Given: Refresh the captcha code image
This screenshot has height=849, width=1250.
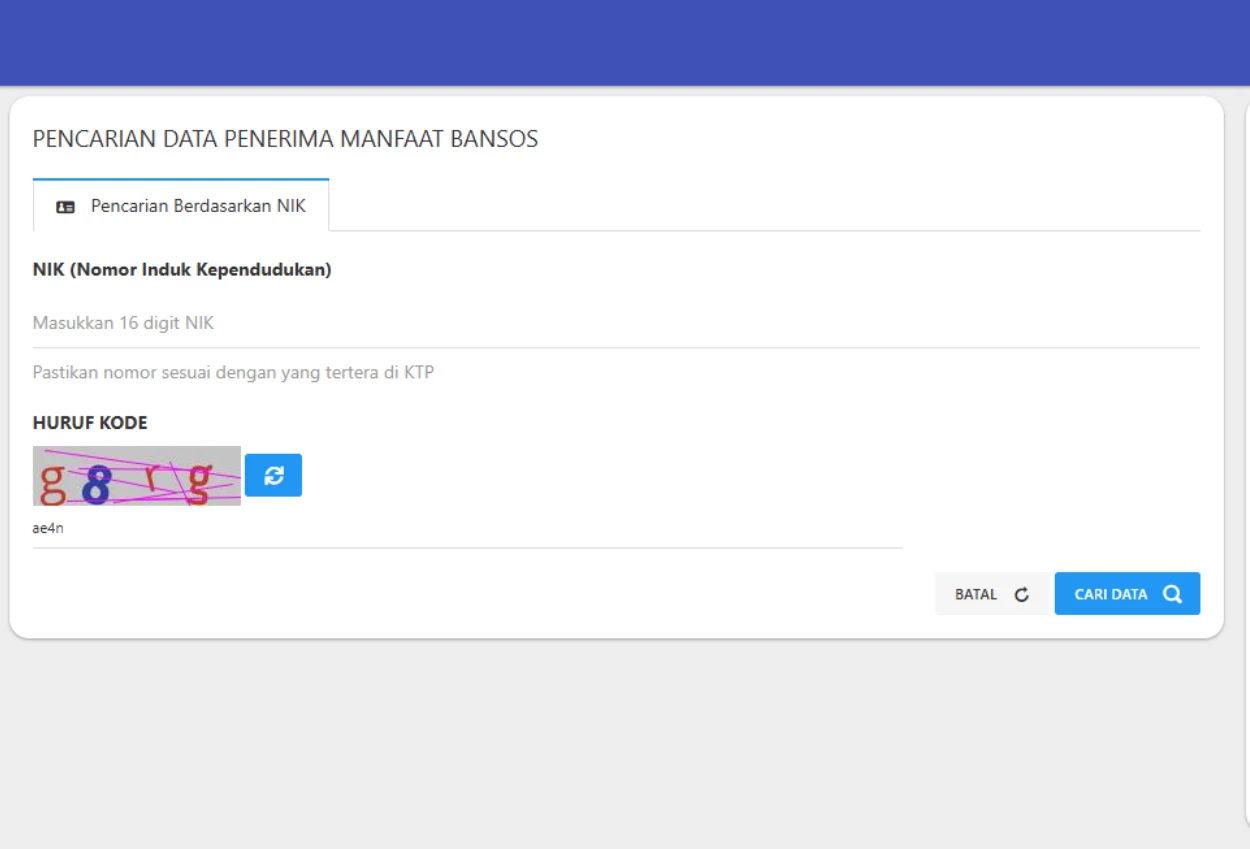Looking at the screenshot, I should click(273, 475).
